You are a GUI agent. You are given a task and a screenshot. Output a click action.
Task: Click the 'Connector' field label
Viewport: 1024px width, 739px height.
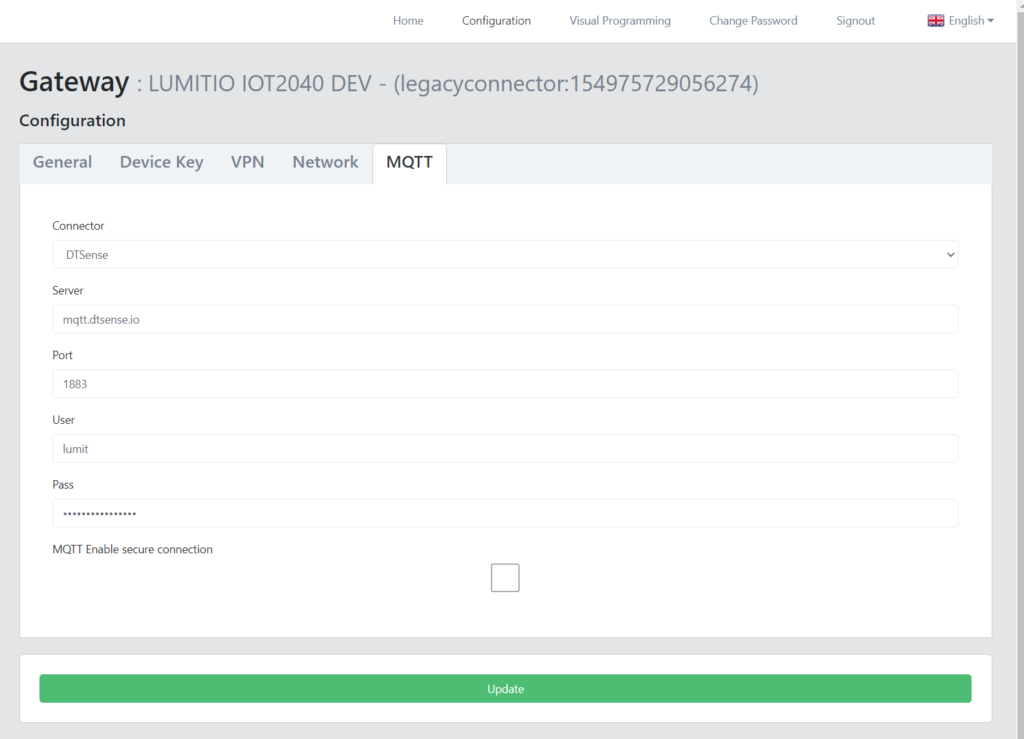(78, 226)
